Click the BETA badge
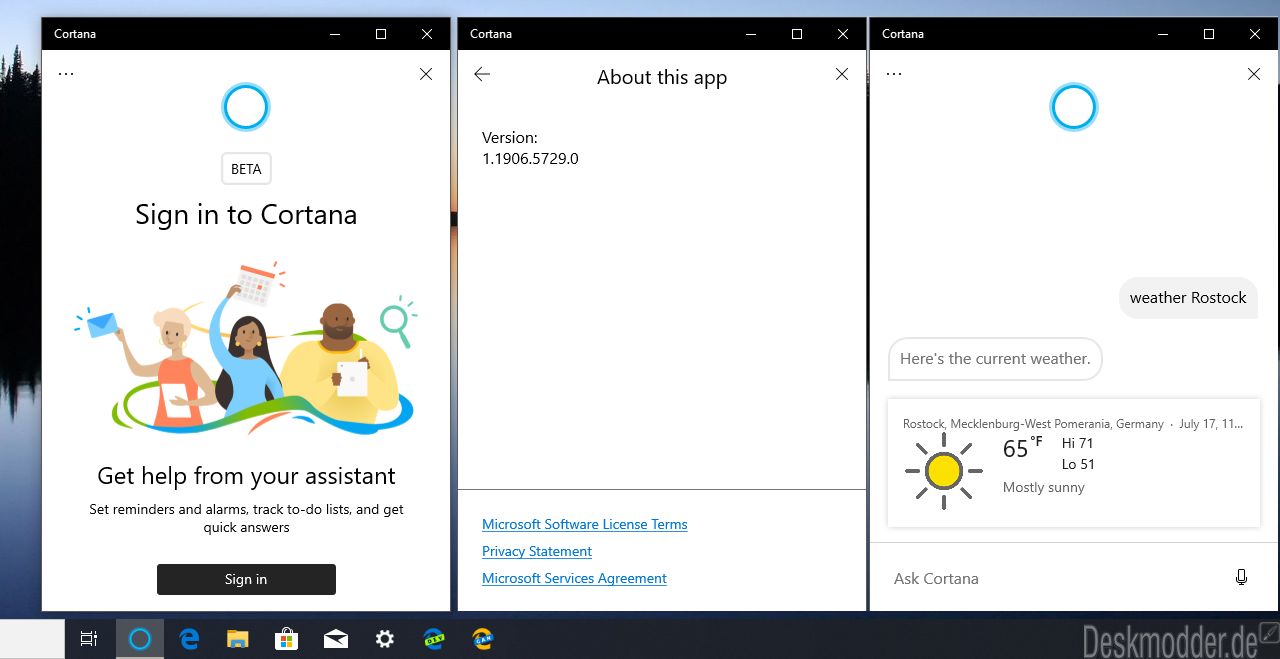The height and width of the screenshot is (659, 1280). (x=246, y=169)
